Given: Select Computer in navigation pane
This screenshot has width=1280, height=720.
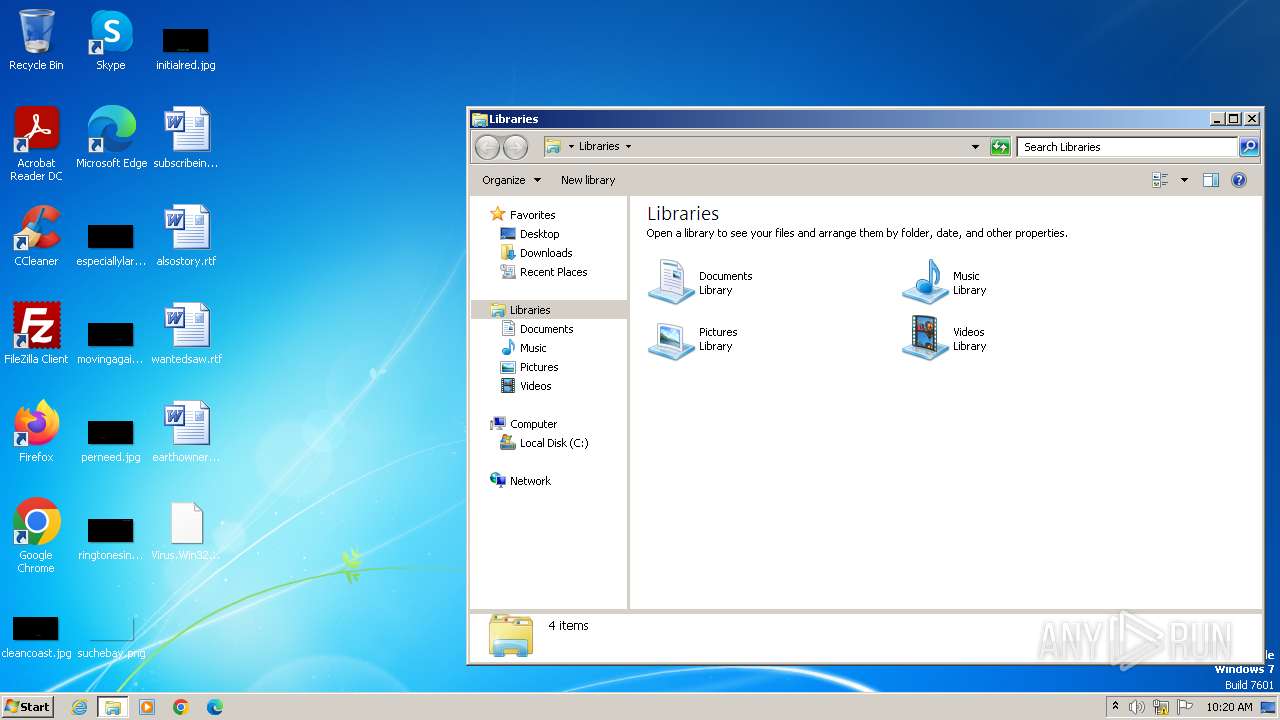Looking at the screenshot, I should point(533,424).
